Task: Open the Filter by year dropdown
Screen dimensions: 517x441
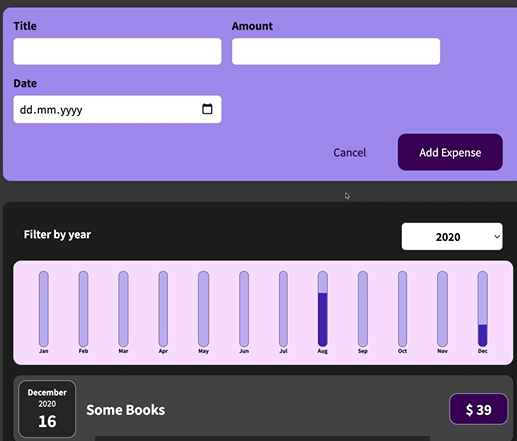Action: [452, 237]
